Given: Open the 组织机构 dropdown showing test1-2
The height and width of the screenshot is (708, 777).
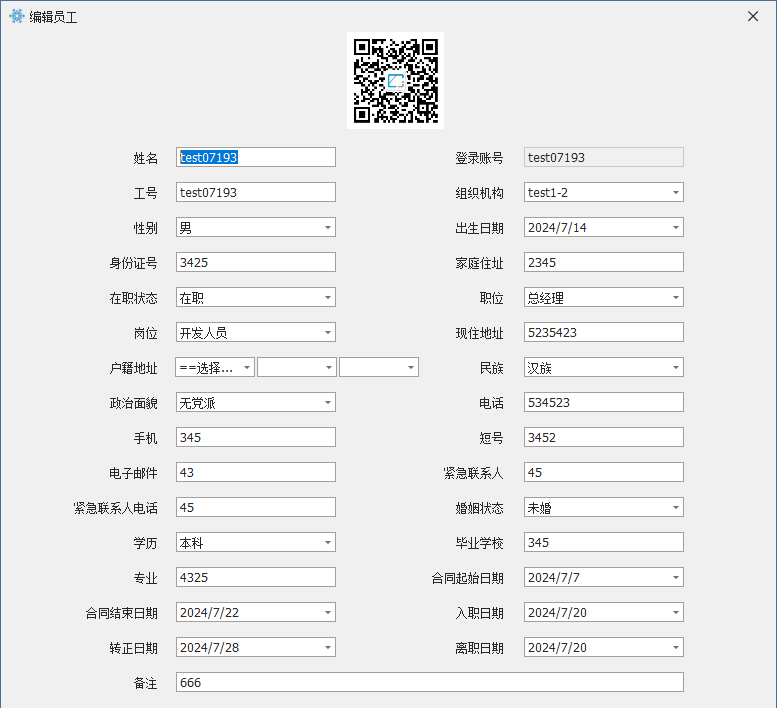Looking at the screenshot, I should pos(604,192).
